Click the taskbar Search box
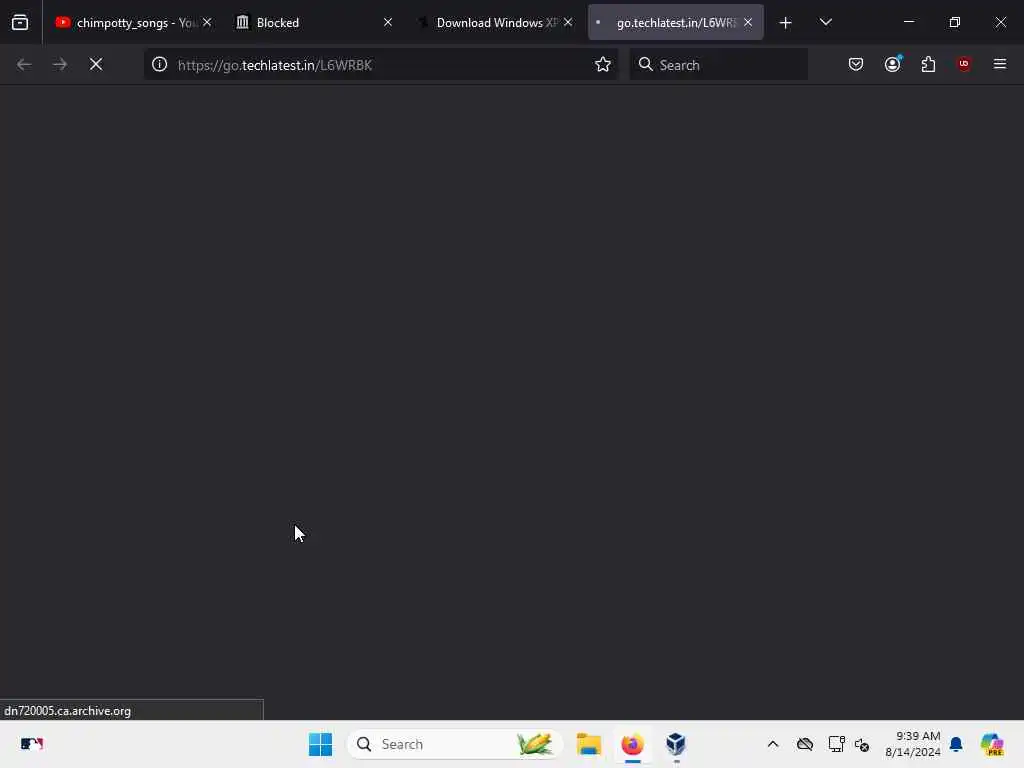 pos(455,744)
